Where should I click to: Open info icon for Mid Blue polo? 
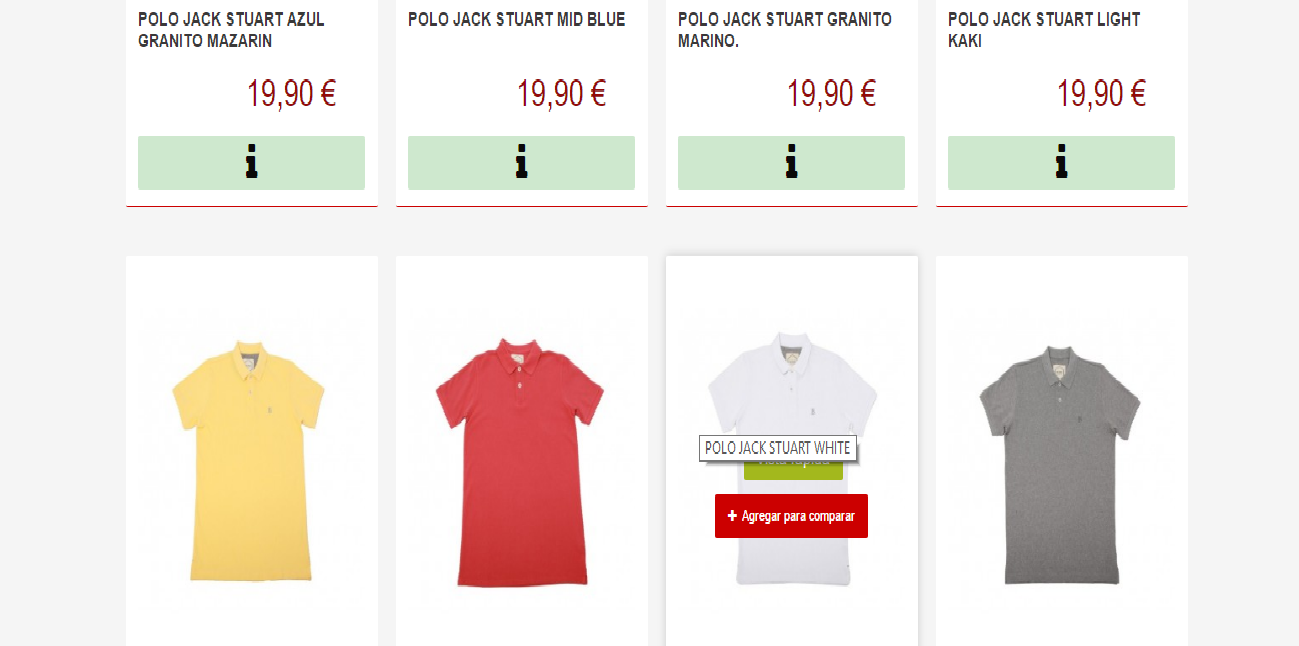(x=521, y=162)
